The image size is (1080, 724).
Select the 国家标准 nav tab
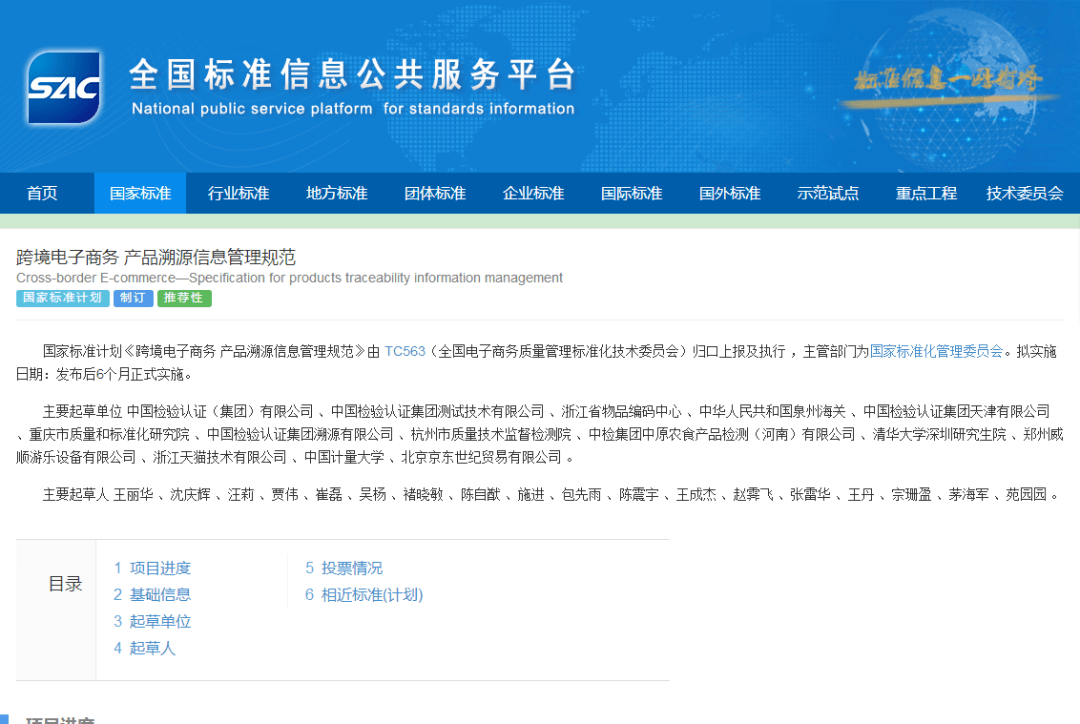140,194
